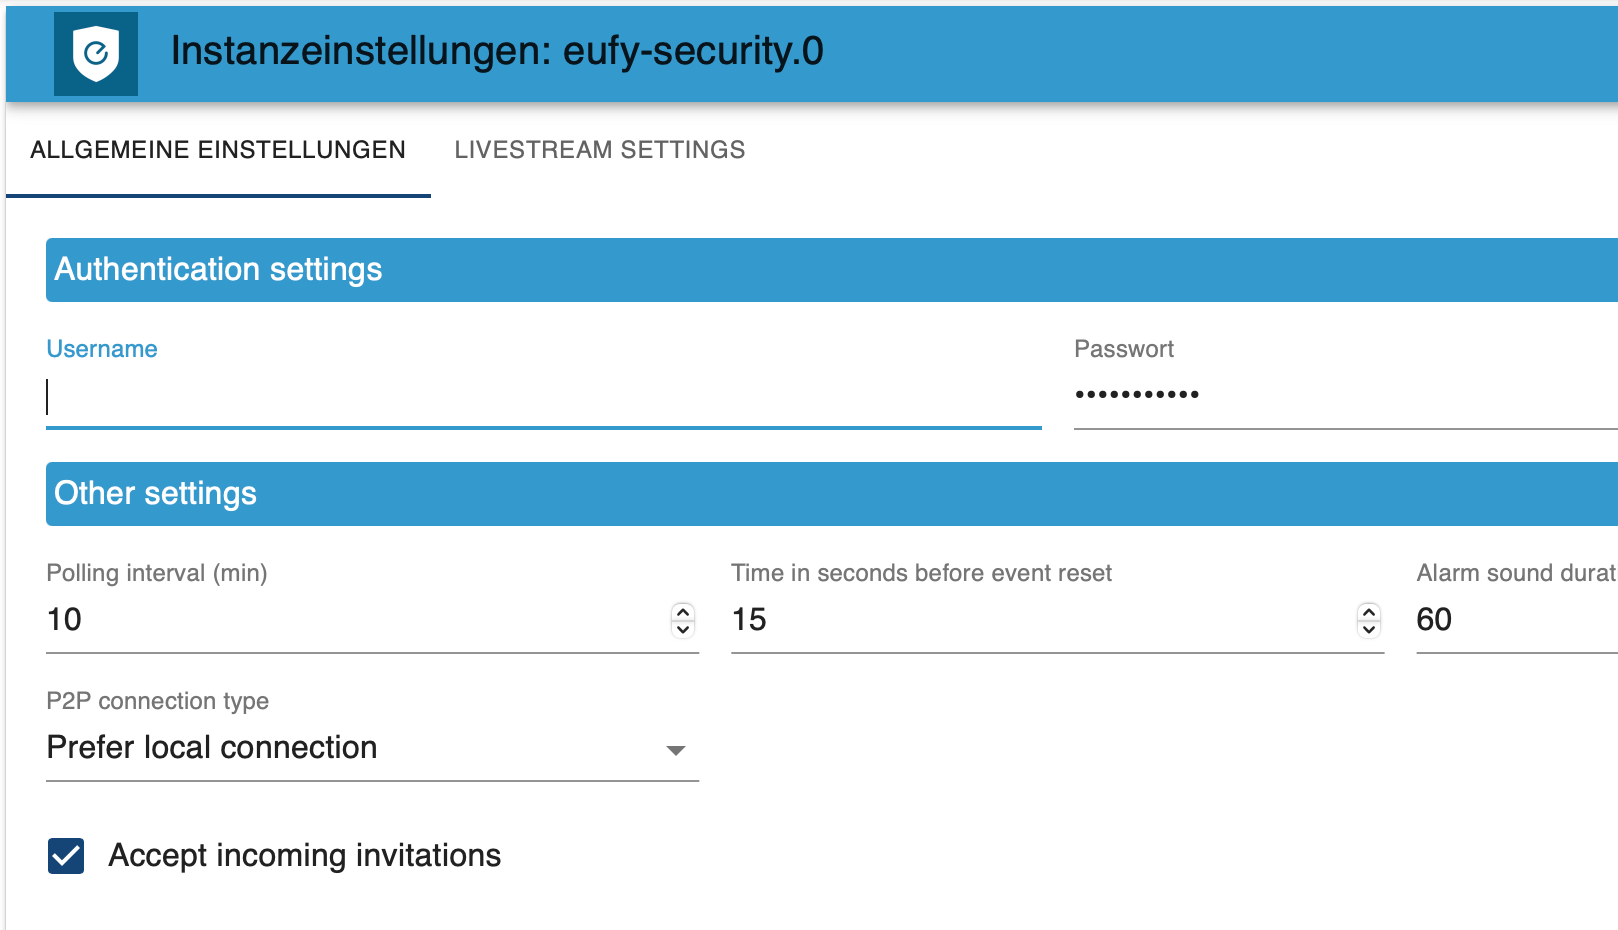Image resolution: width=1618 pixels, height=930 pixels.
Task: Click the eufy-security shield logo icon
Action: click(x=96, y=54)
